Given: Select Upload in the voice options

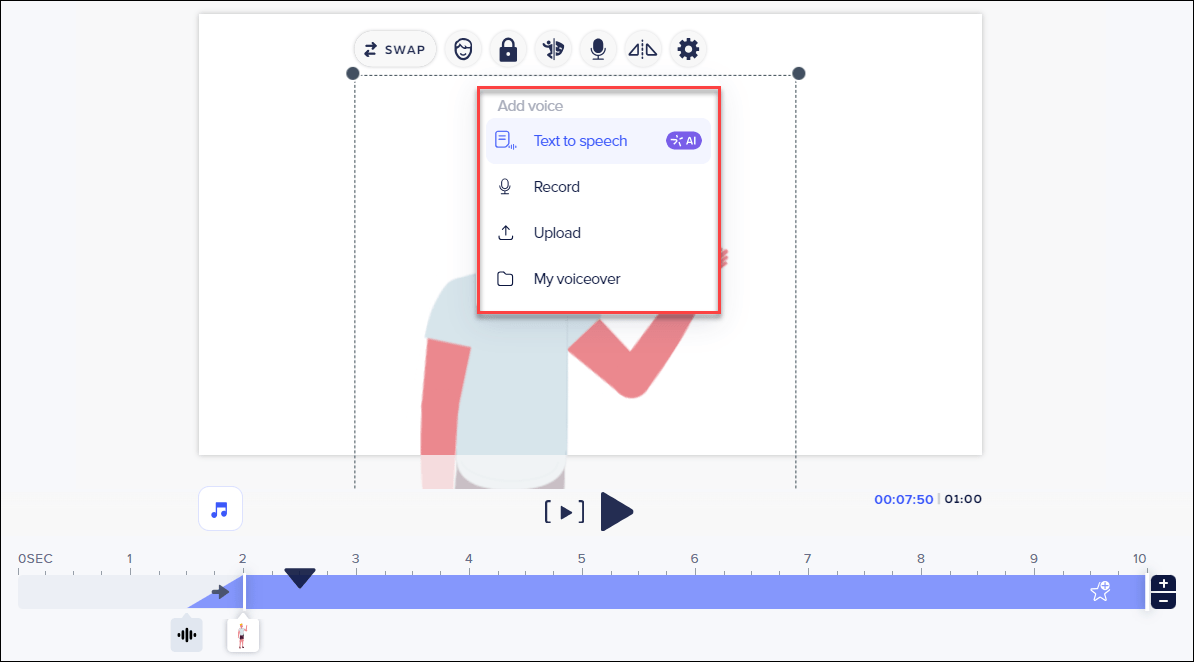Looking at the screenshot, I should 555,232.
